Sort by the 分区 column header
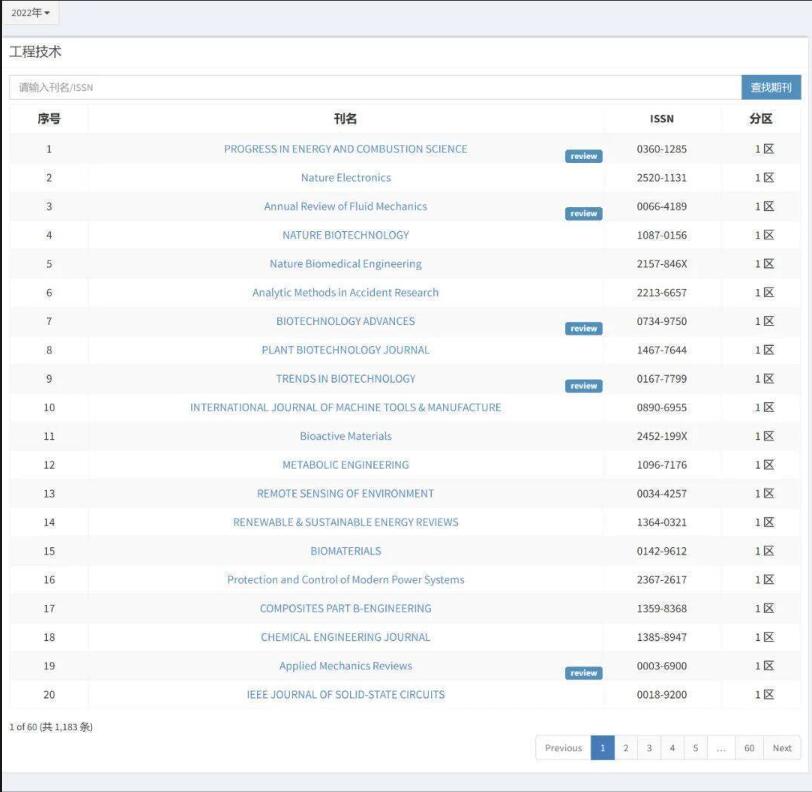812x792 pixels. pos(761,118)
